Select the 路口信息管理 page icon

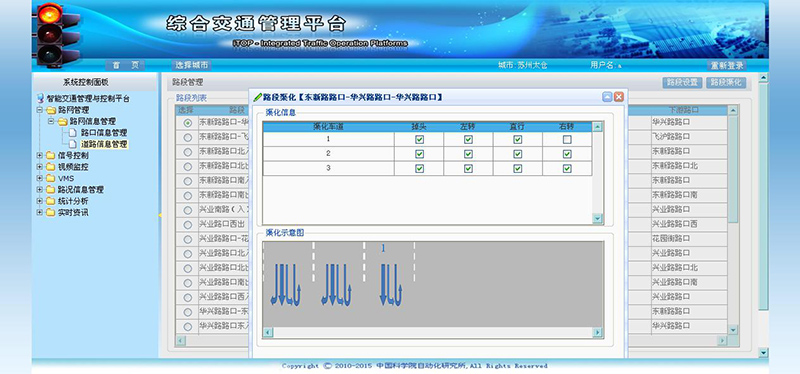click(72, 133)
